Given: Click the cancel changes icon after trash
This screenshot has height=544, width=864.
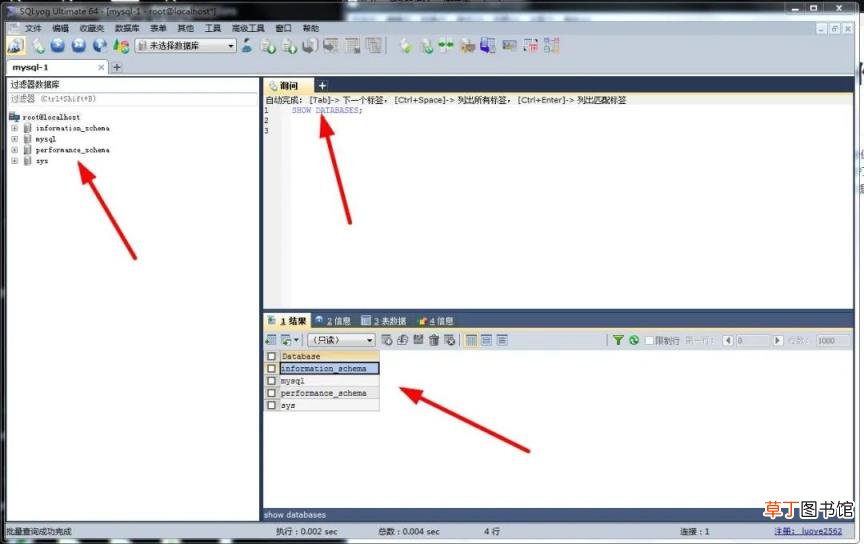Looking at the screenshot, I should click(450, 340).
